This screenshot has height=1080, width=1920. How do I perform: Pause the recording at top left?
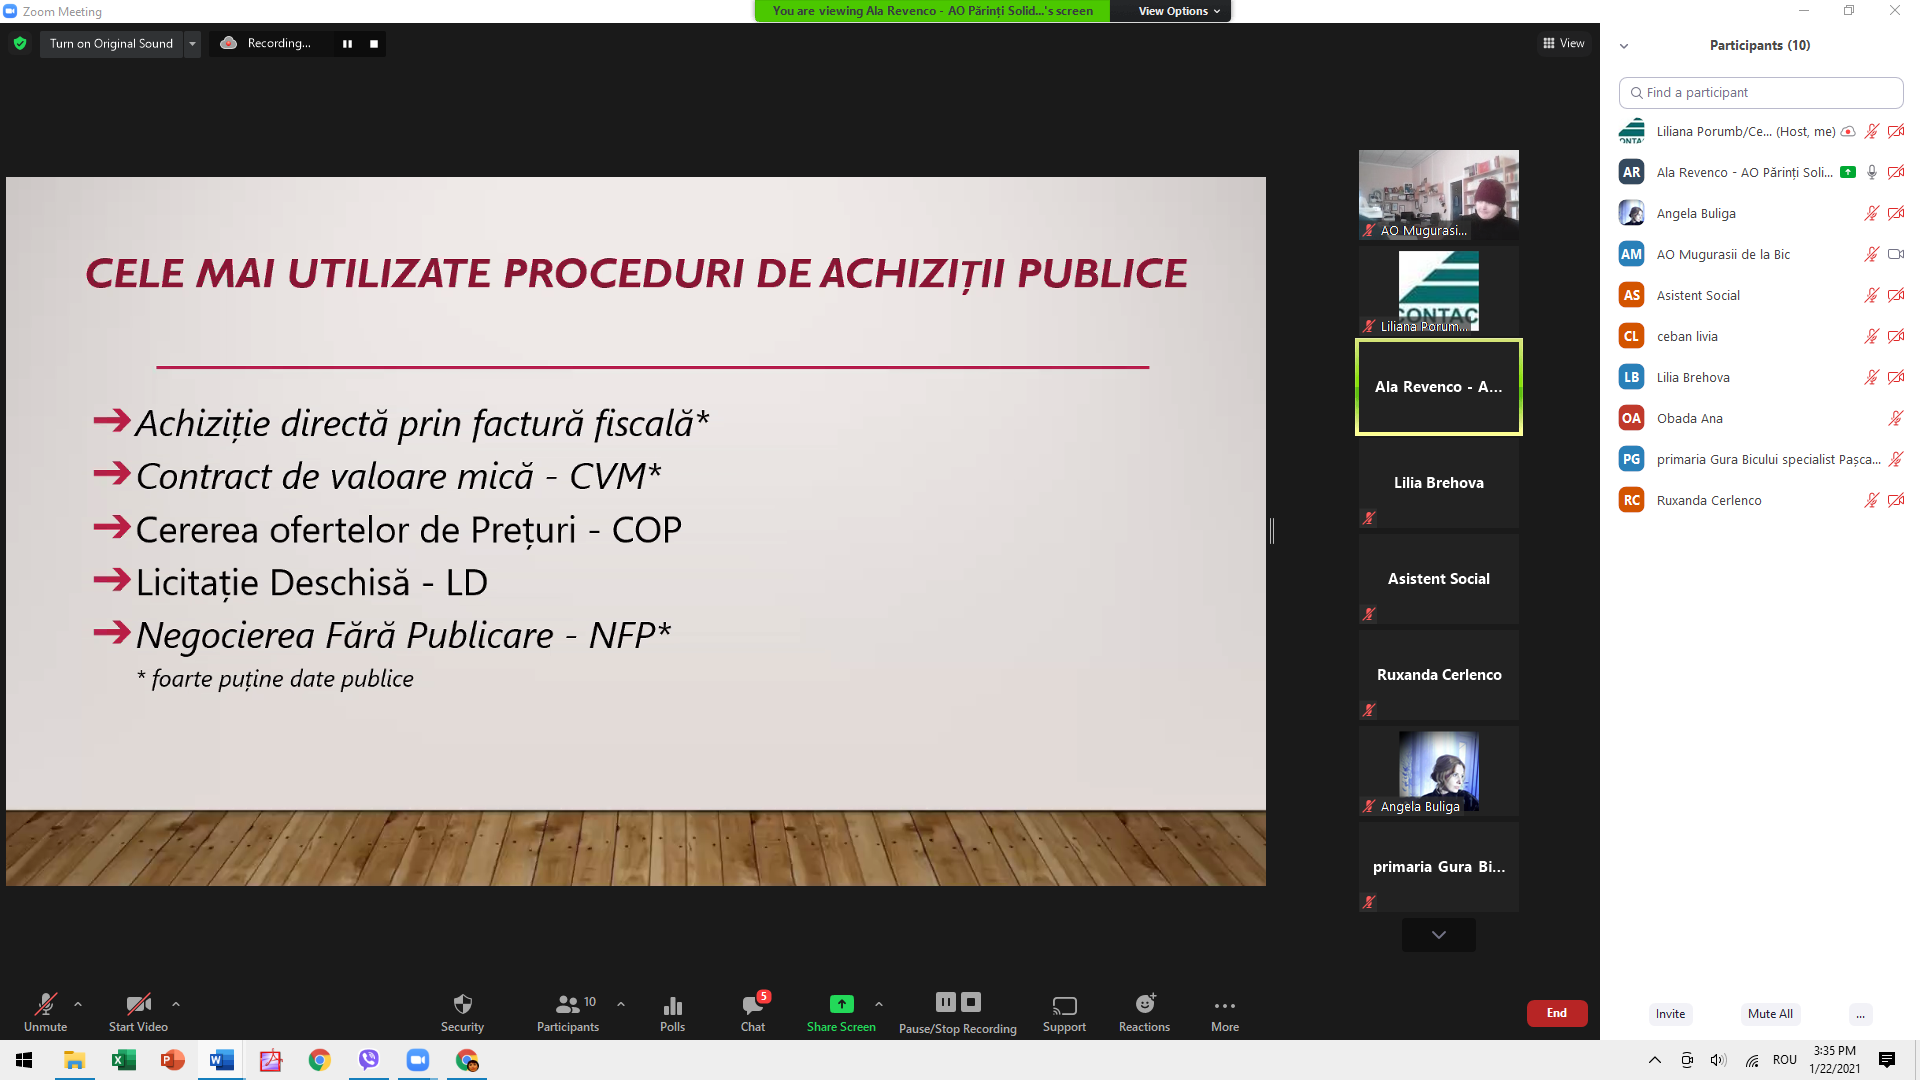click(347, 44)
